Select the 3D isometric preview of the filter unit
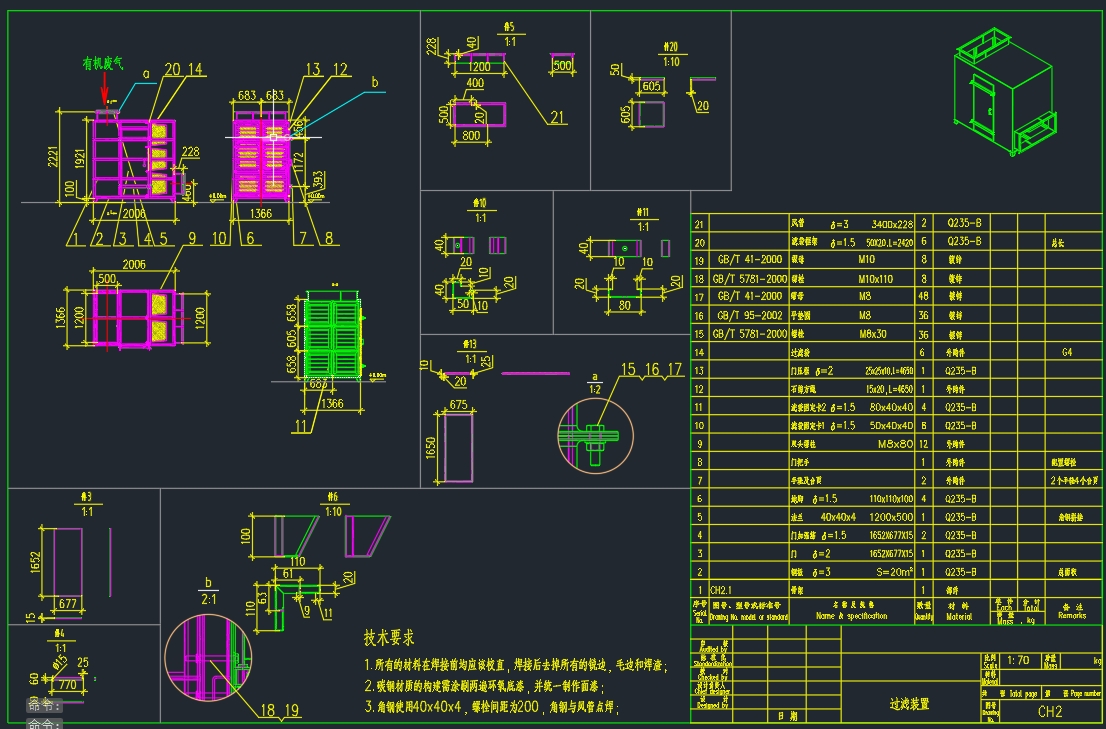Viewport: 1106px width, 729px height. pos(1005,92)
